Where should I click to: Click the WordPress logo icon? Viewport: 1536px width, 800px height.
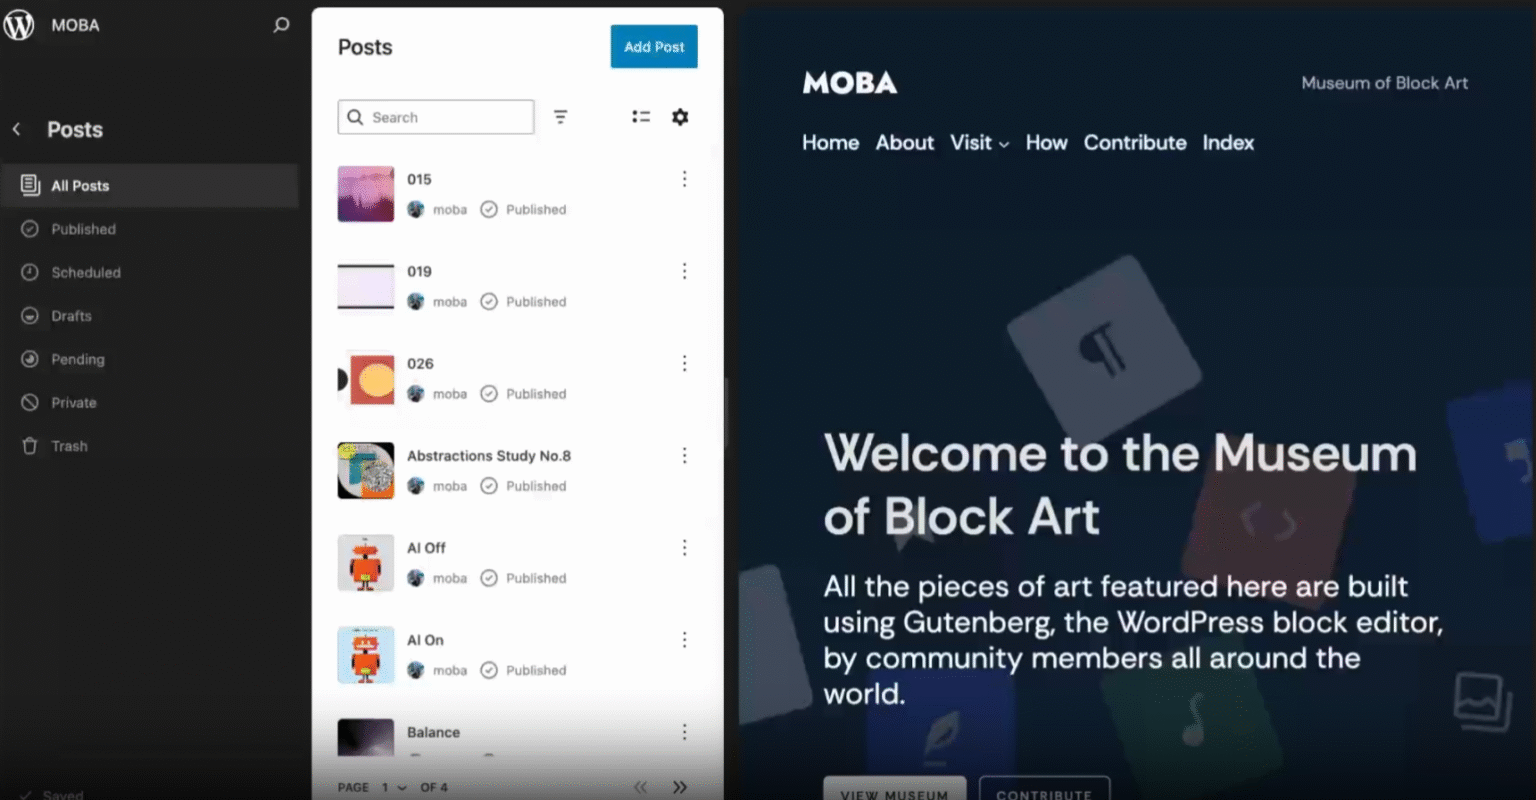19,25
